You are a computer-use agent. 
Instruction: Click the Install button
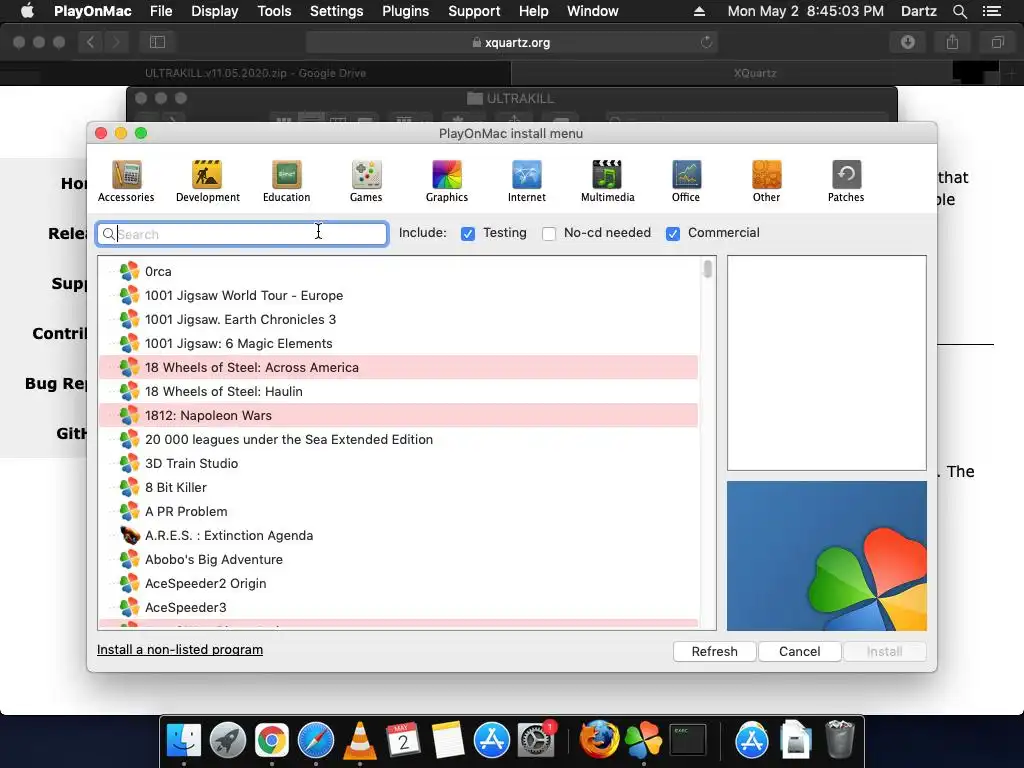coord(884,651)
